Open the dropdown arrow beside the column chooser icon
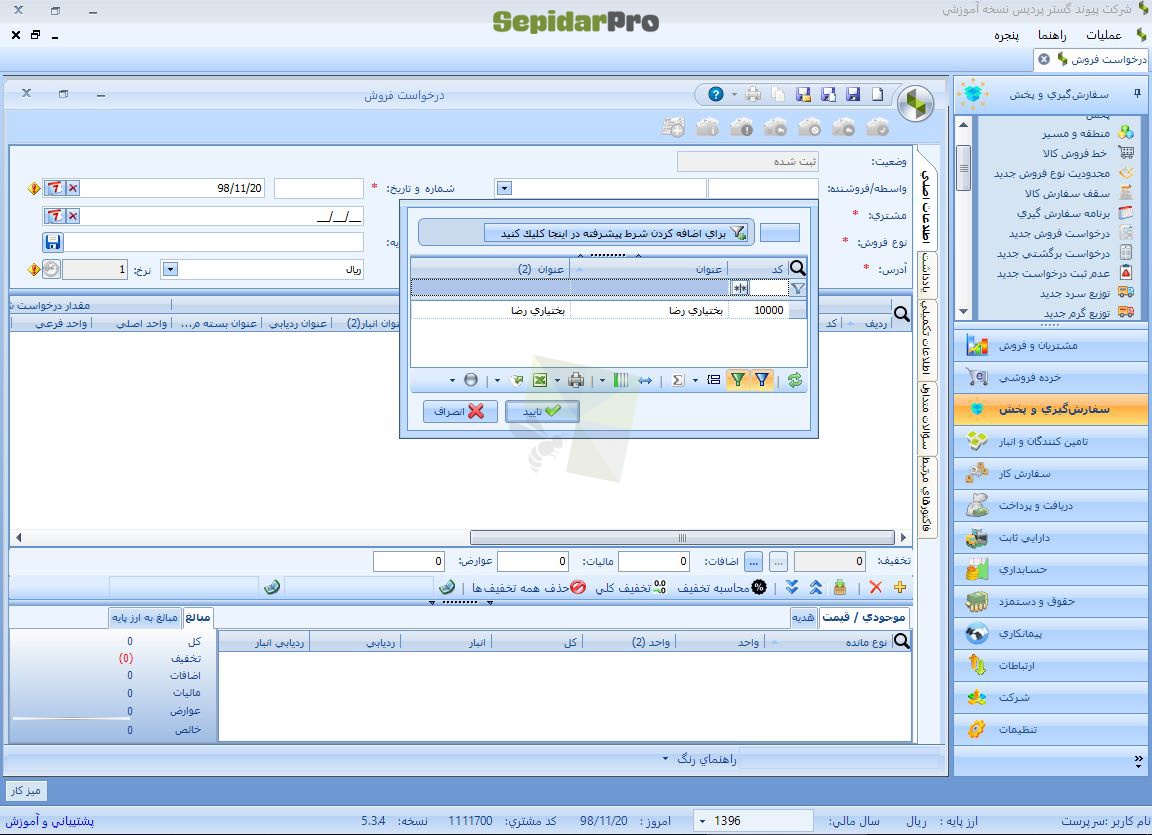 [x=602, y=380]
